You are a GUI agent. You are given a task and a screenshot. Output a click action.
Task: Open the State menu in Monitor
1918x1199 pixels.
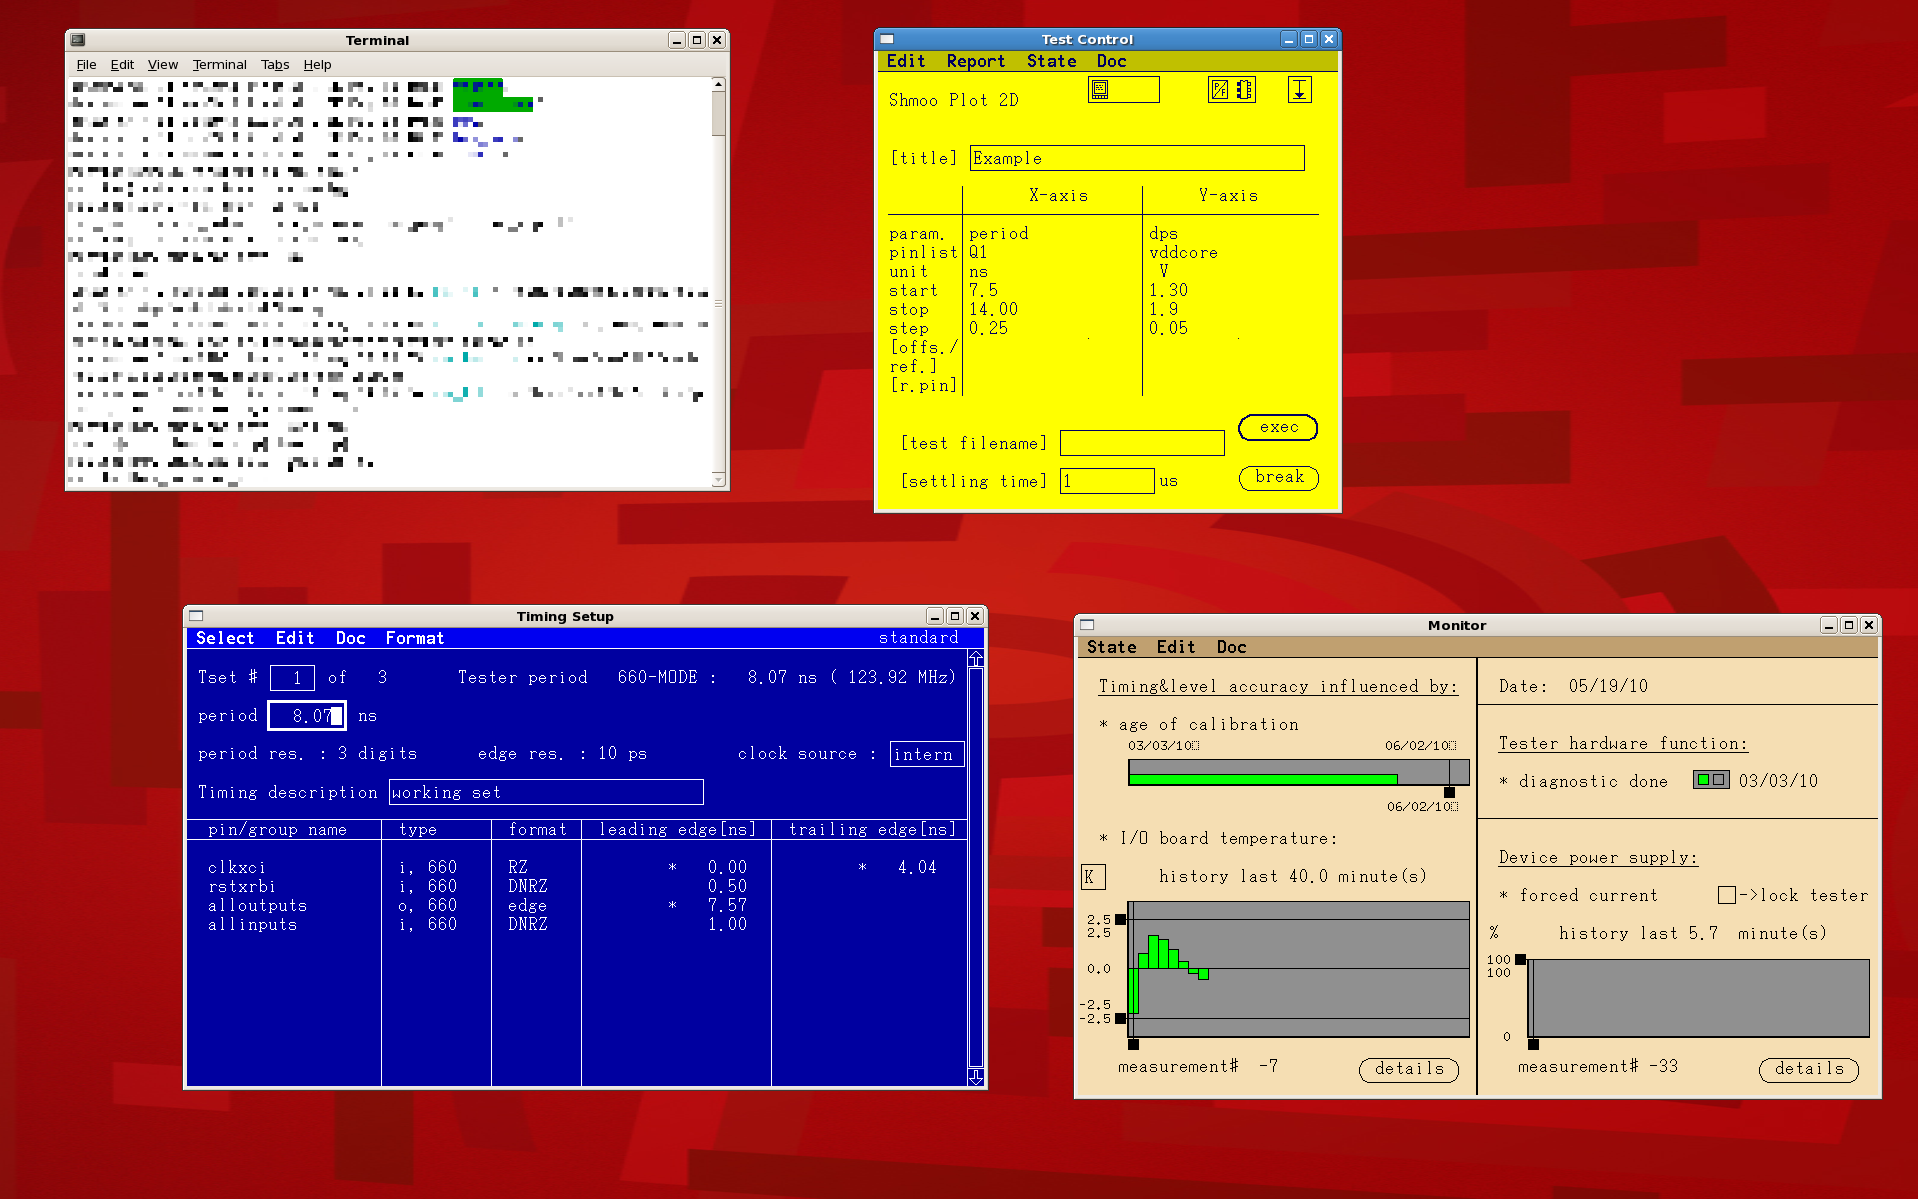click(x=1111, y=647)
